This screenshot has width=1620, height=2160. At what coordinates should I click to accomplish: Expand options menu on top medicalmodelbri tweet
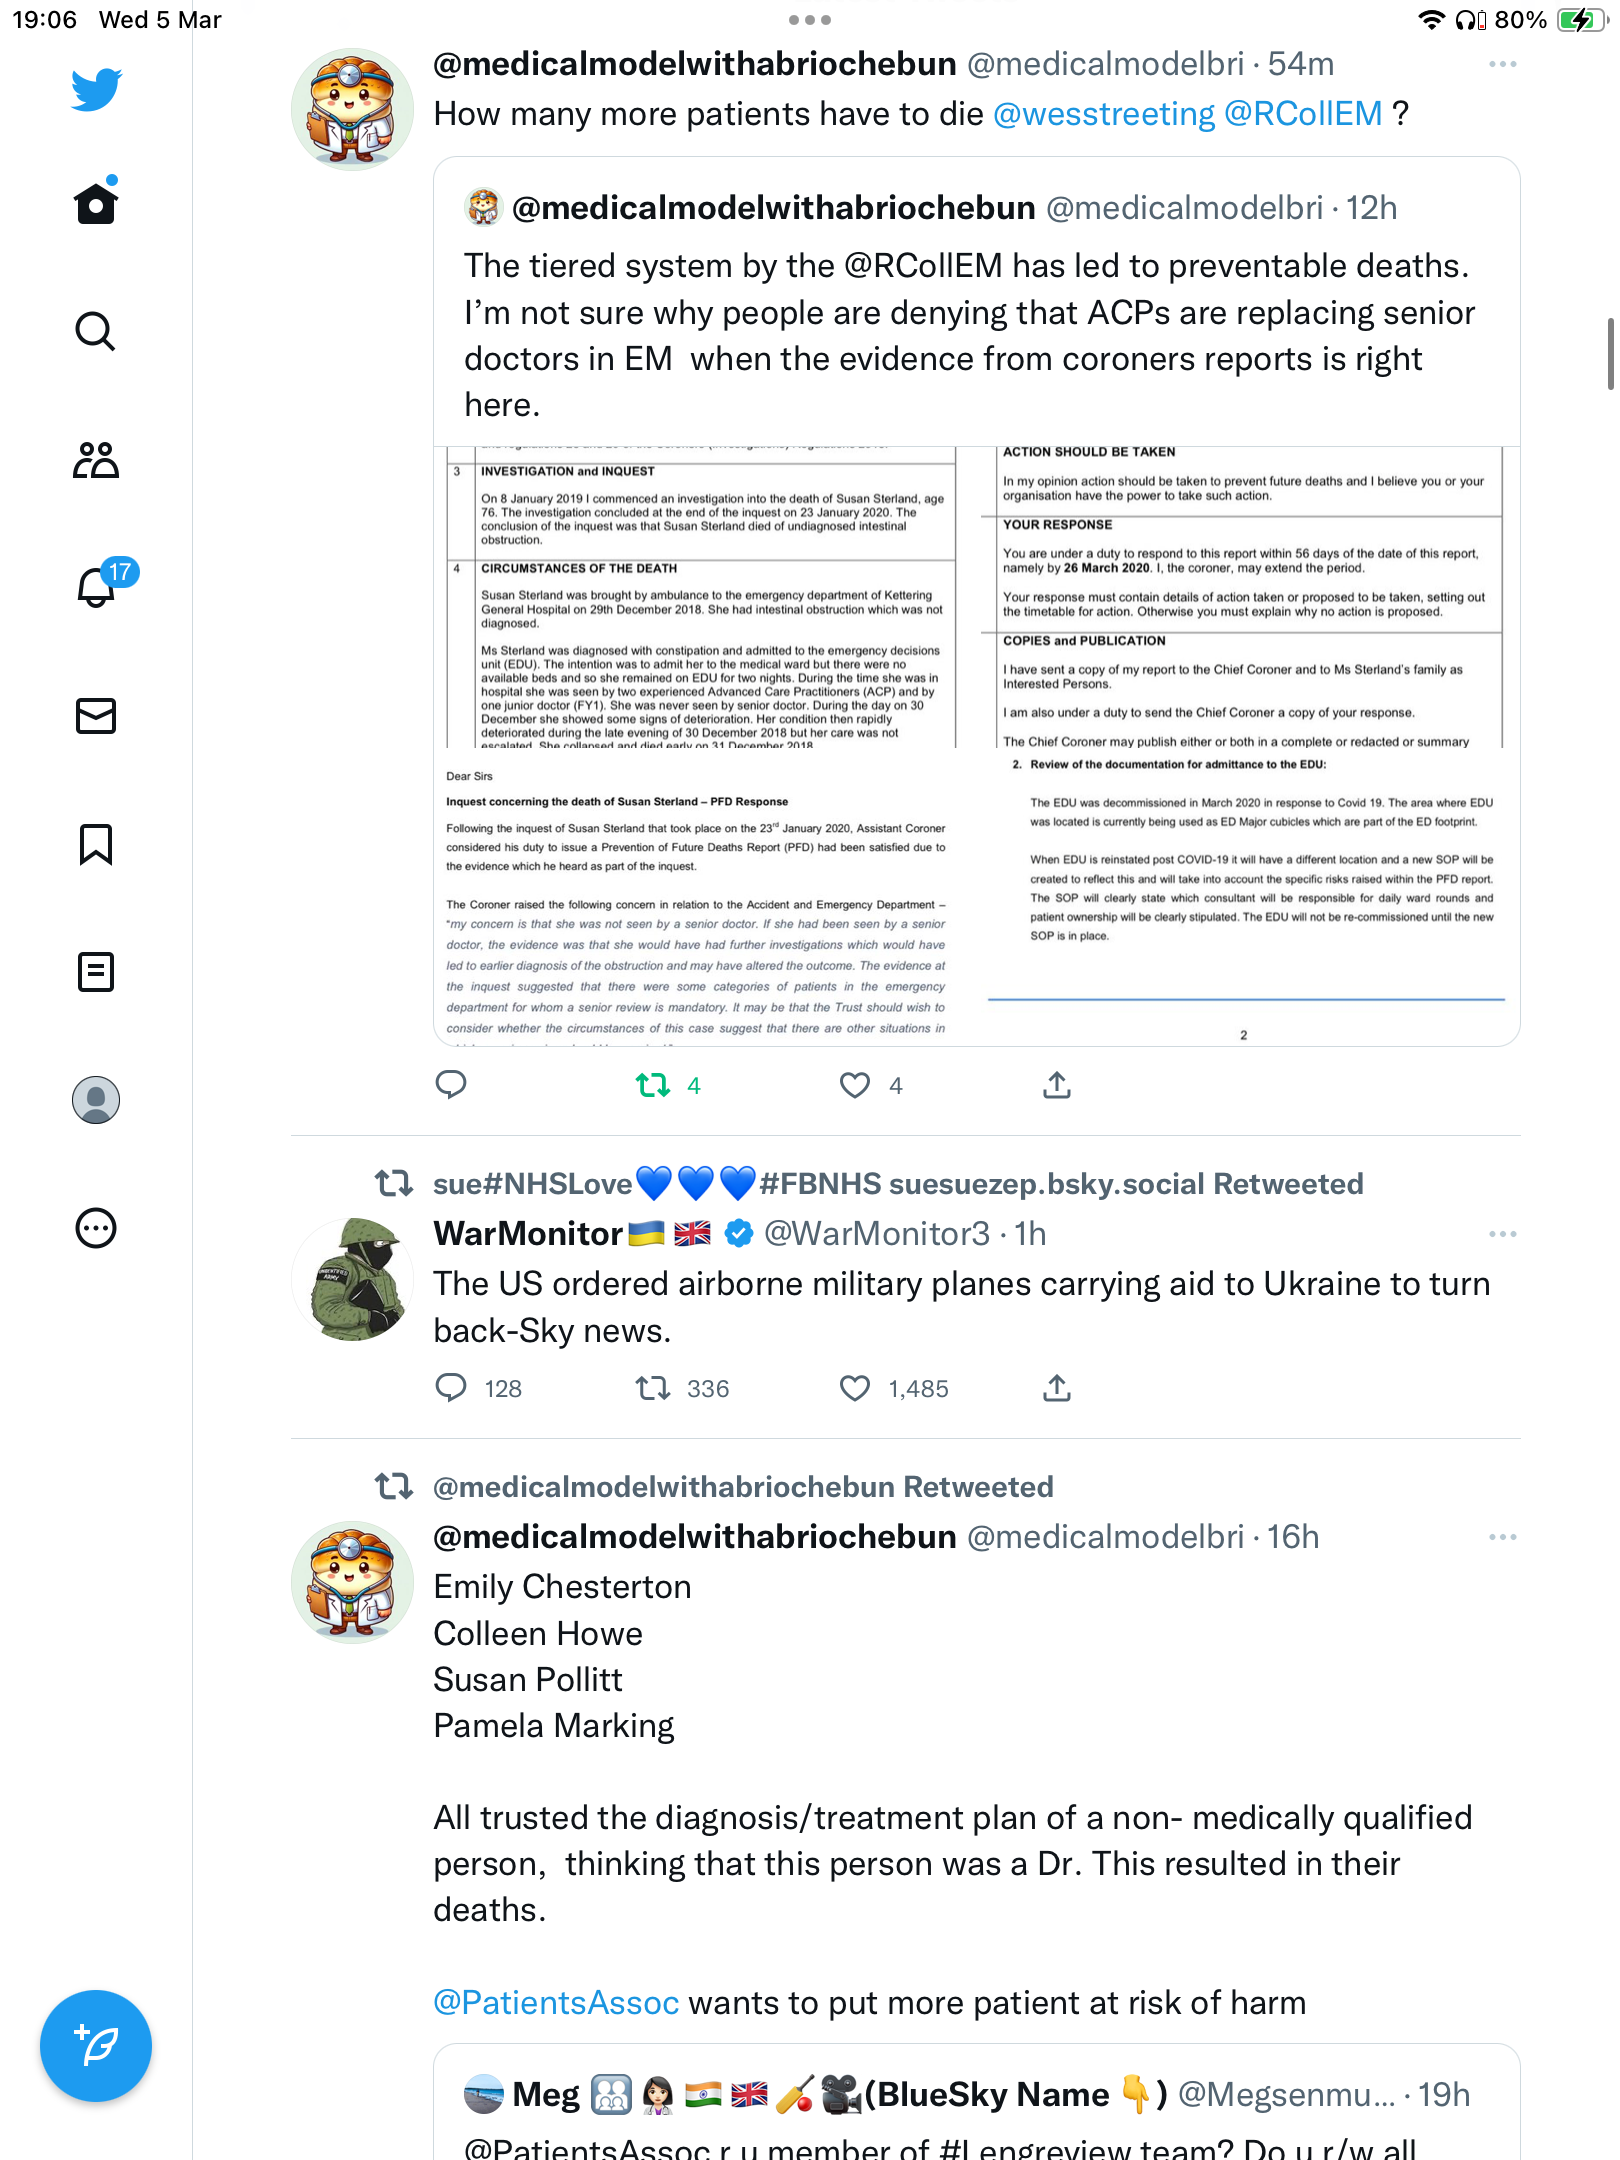click(1502, 64)
